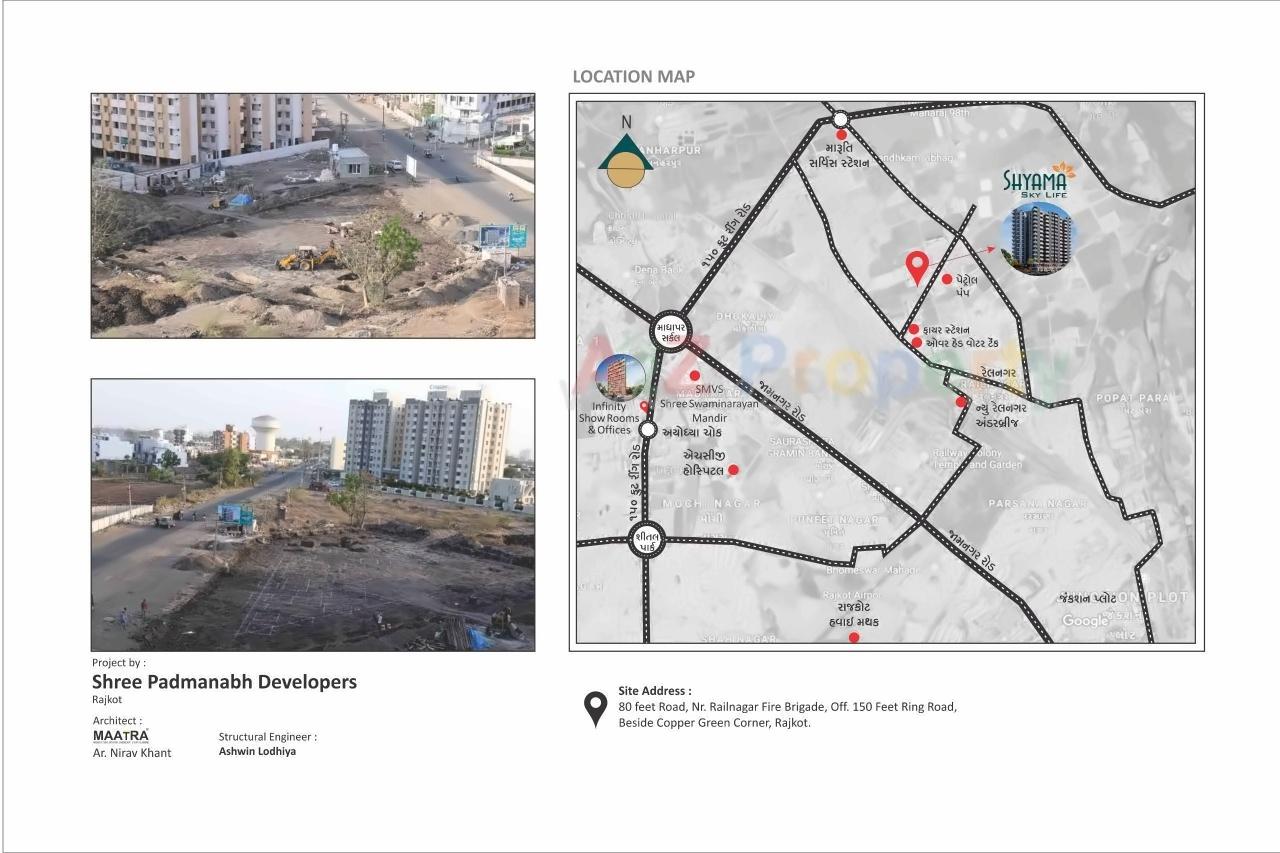Select the Rajkot Airport marker dot
The width and height of the screenshot is (1280, 853).
point(854,636)
